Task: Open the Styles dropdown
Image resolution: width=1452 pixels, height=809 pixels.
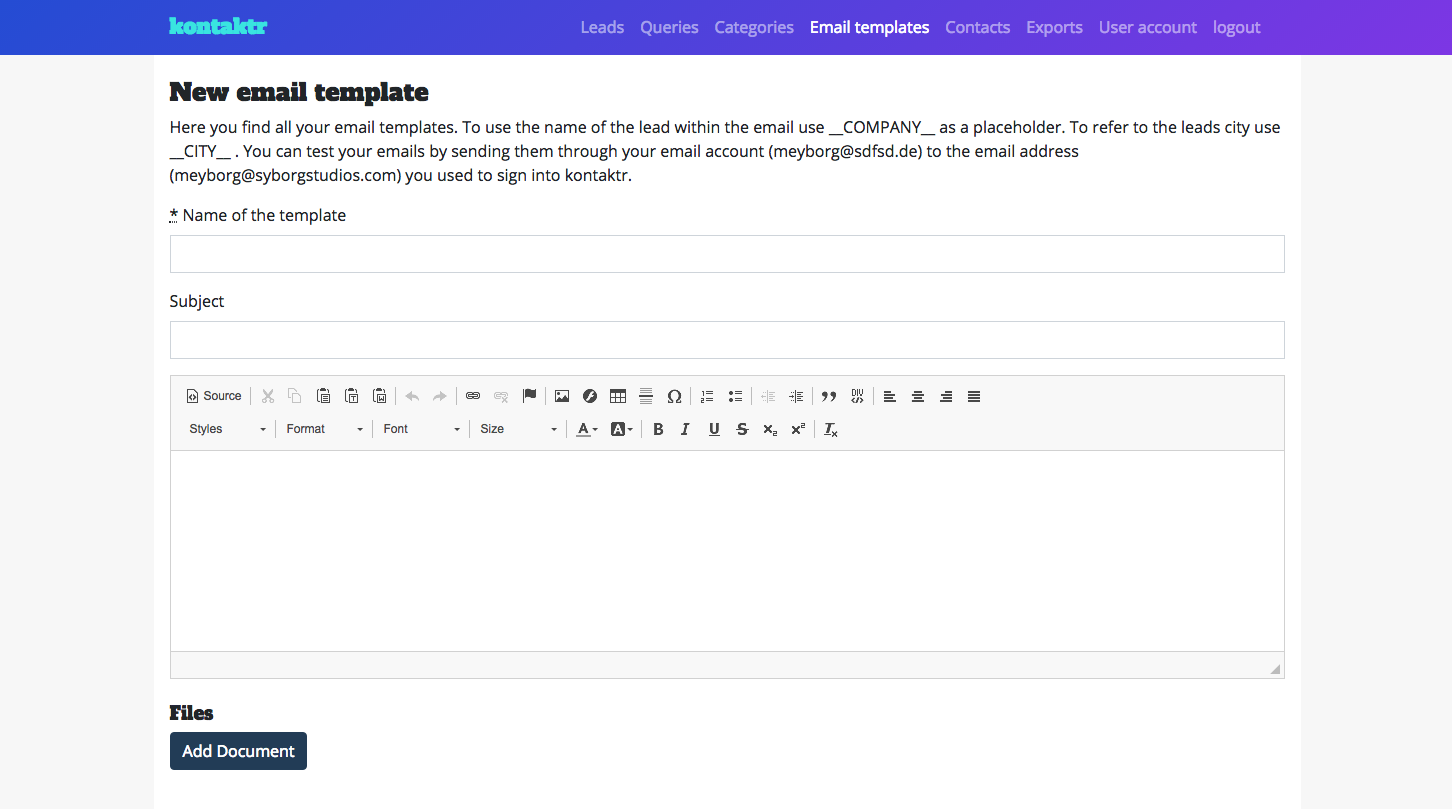Action: tap(228, 429)
